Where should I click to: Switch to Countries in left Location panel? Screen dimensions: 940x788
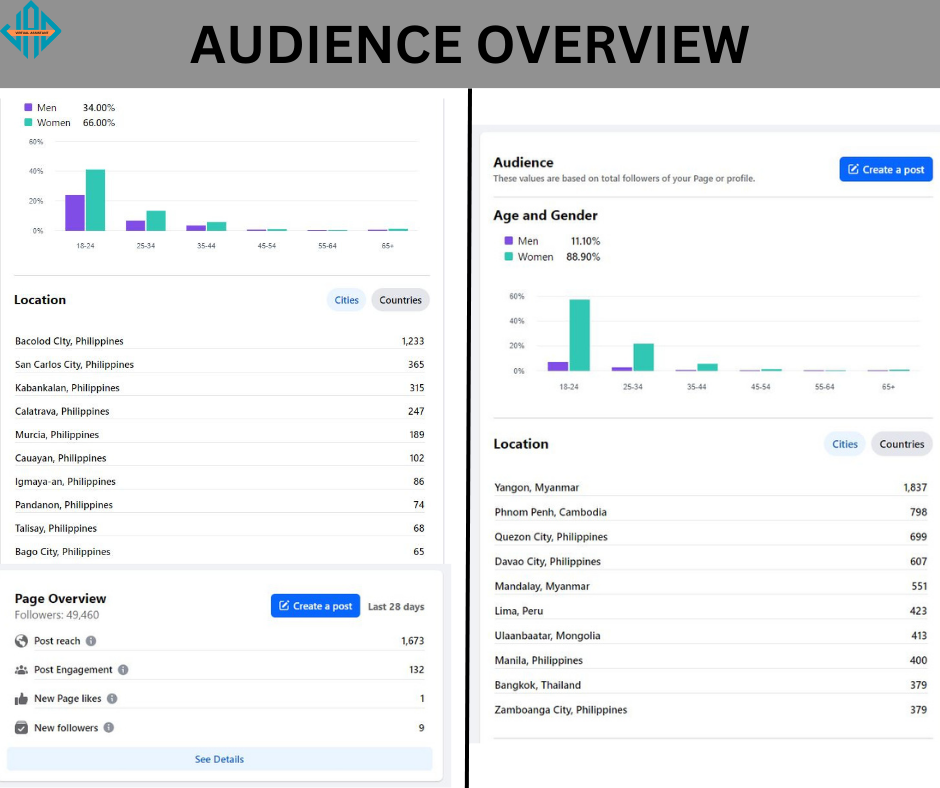(x=400, y=300)
